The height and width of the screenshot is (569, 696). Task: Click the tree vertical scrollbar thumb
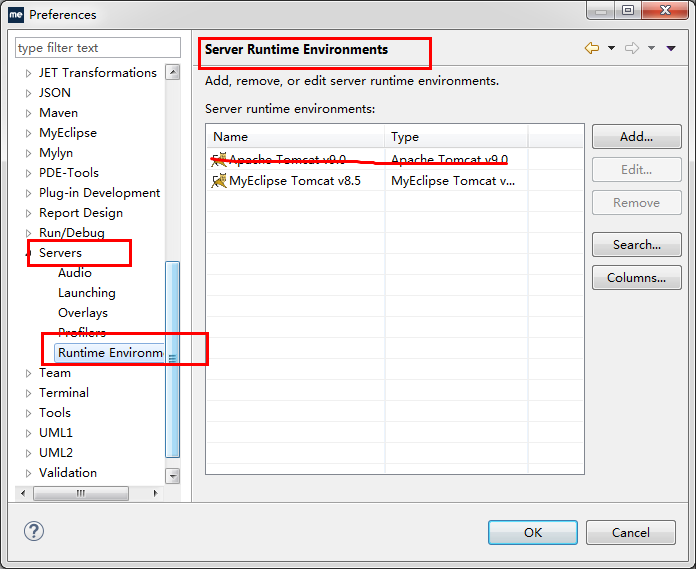173,359
